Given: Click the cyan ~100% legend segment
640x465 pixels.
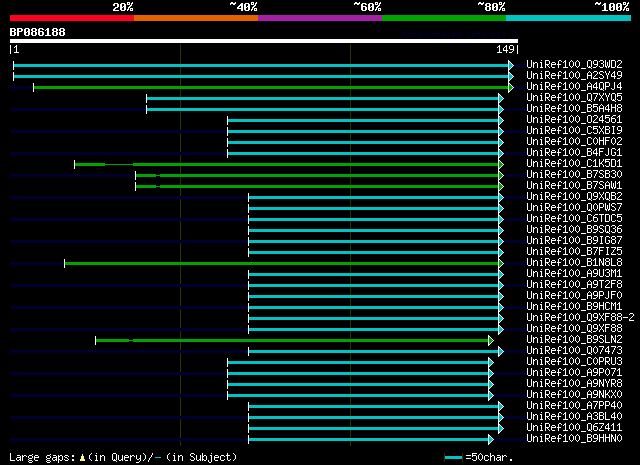Looking at the screenshot, I should pos(569,18).
